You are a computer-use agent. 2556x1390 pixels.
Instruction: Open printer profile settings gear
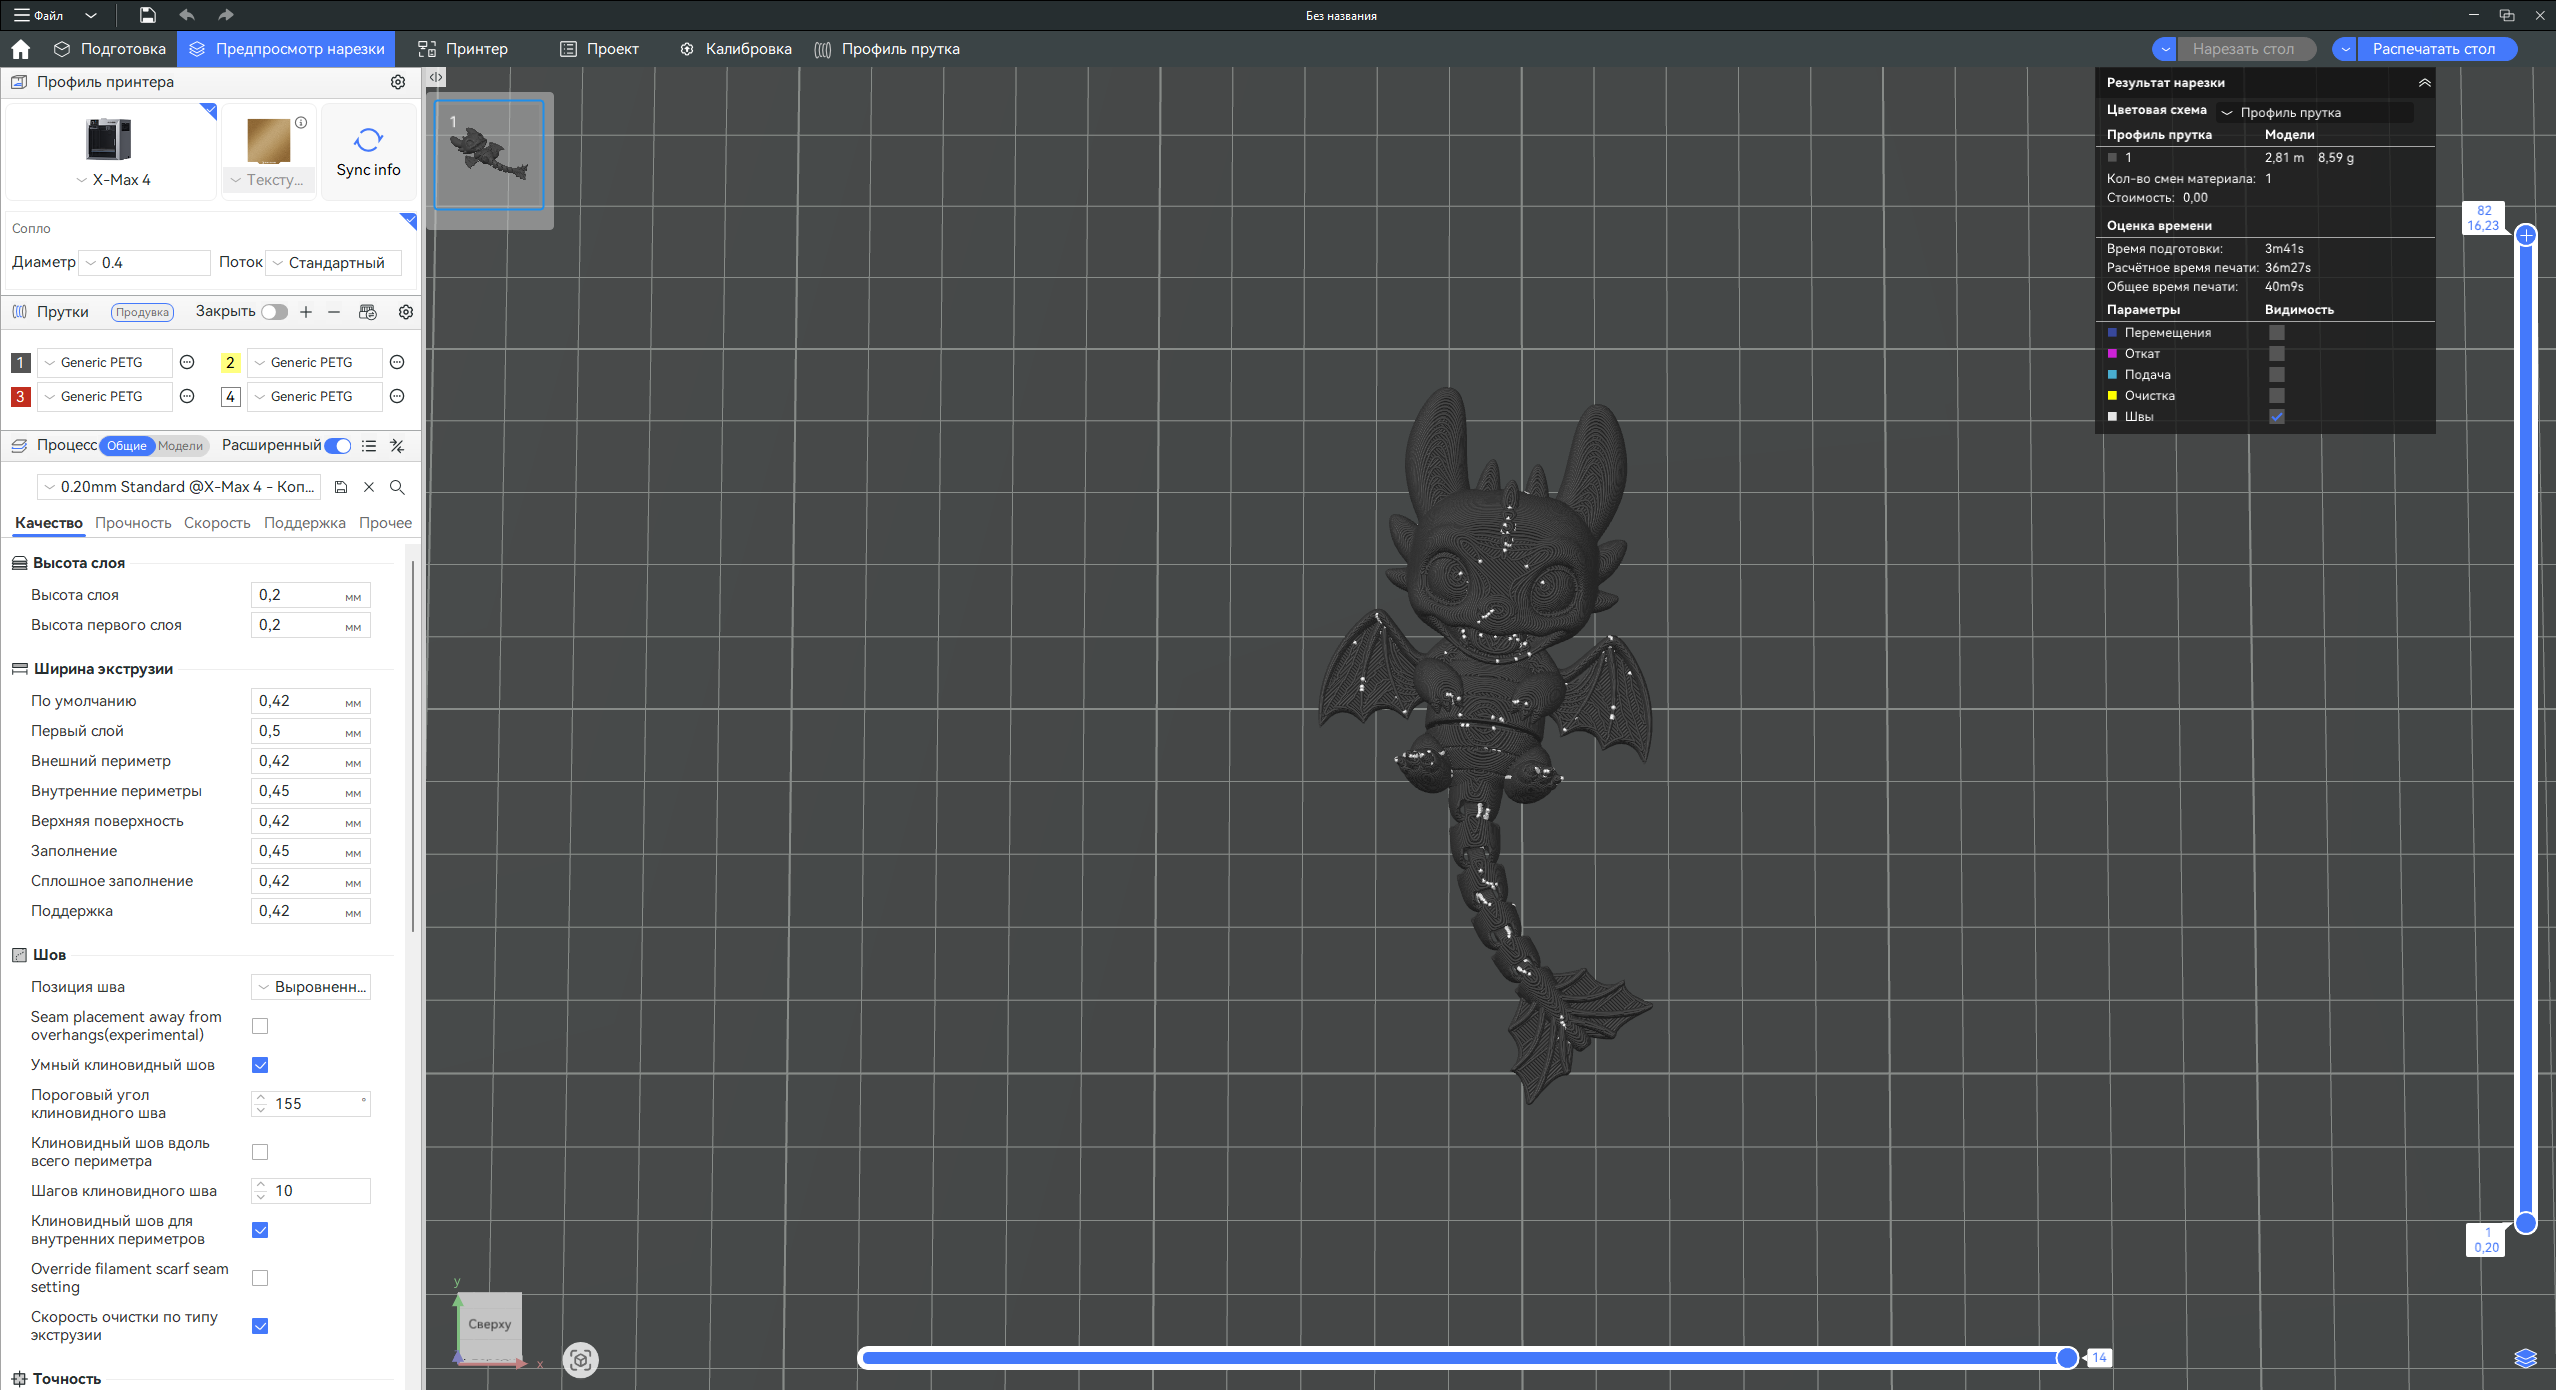tap(398, 82)
